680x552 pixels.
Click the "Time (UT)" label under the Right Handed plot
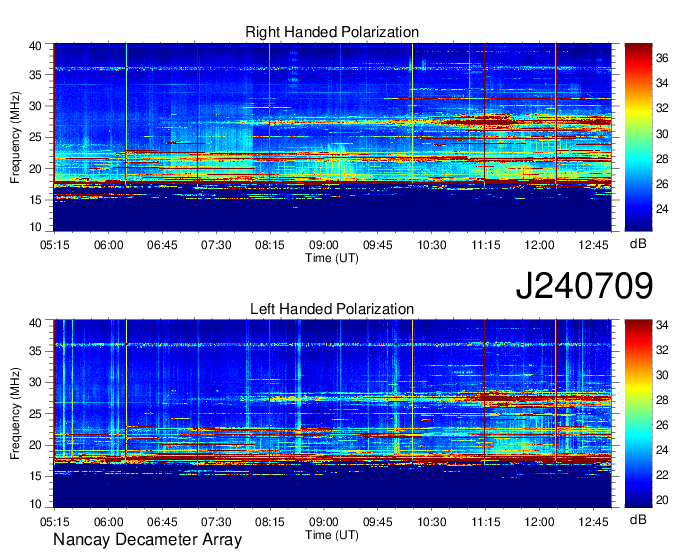(x=332, y=258)
